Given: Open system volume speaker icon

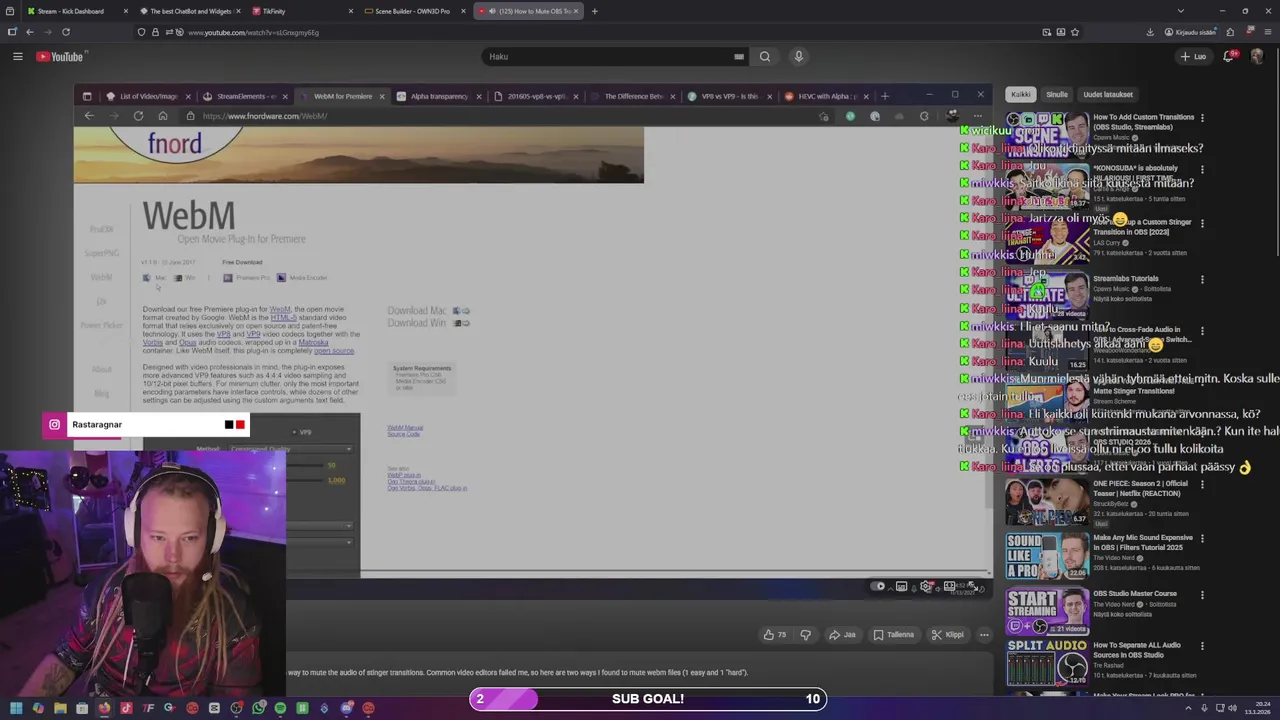Looking at the screenshot, I should point(1232,708).
